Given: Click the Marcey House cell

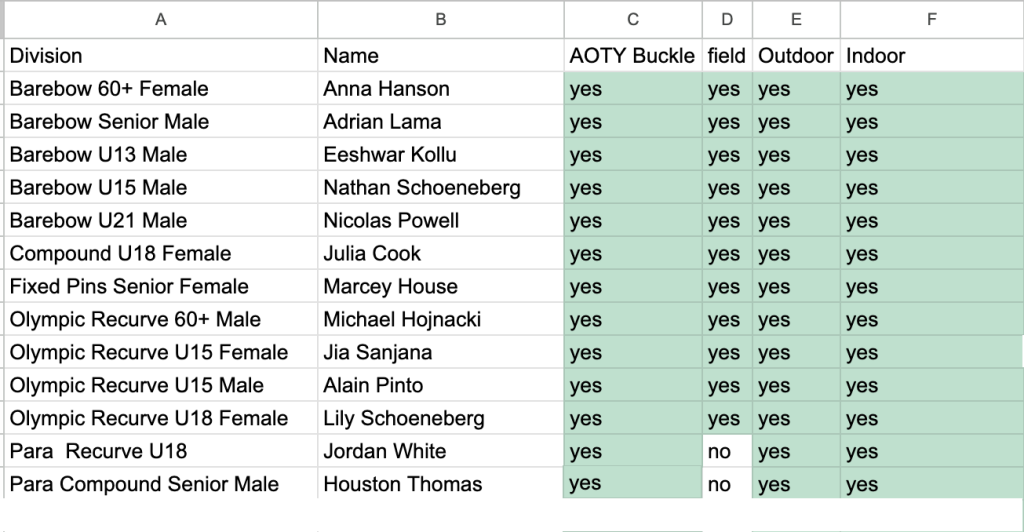Looking at the screenshot, I should pyautogui.click(x=440, y=287).
